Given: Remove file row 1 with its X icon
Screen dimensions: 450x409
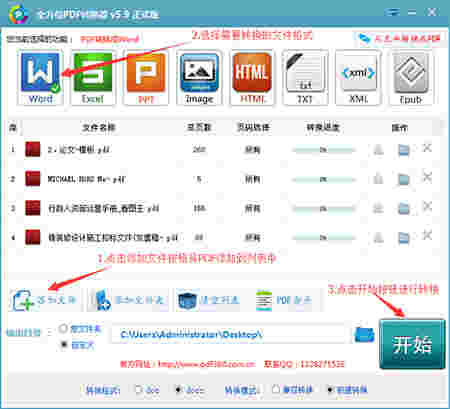Looking at the screenshot, I should tap(427, 148).
